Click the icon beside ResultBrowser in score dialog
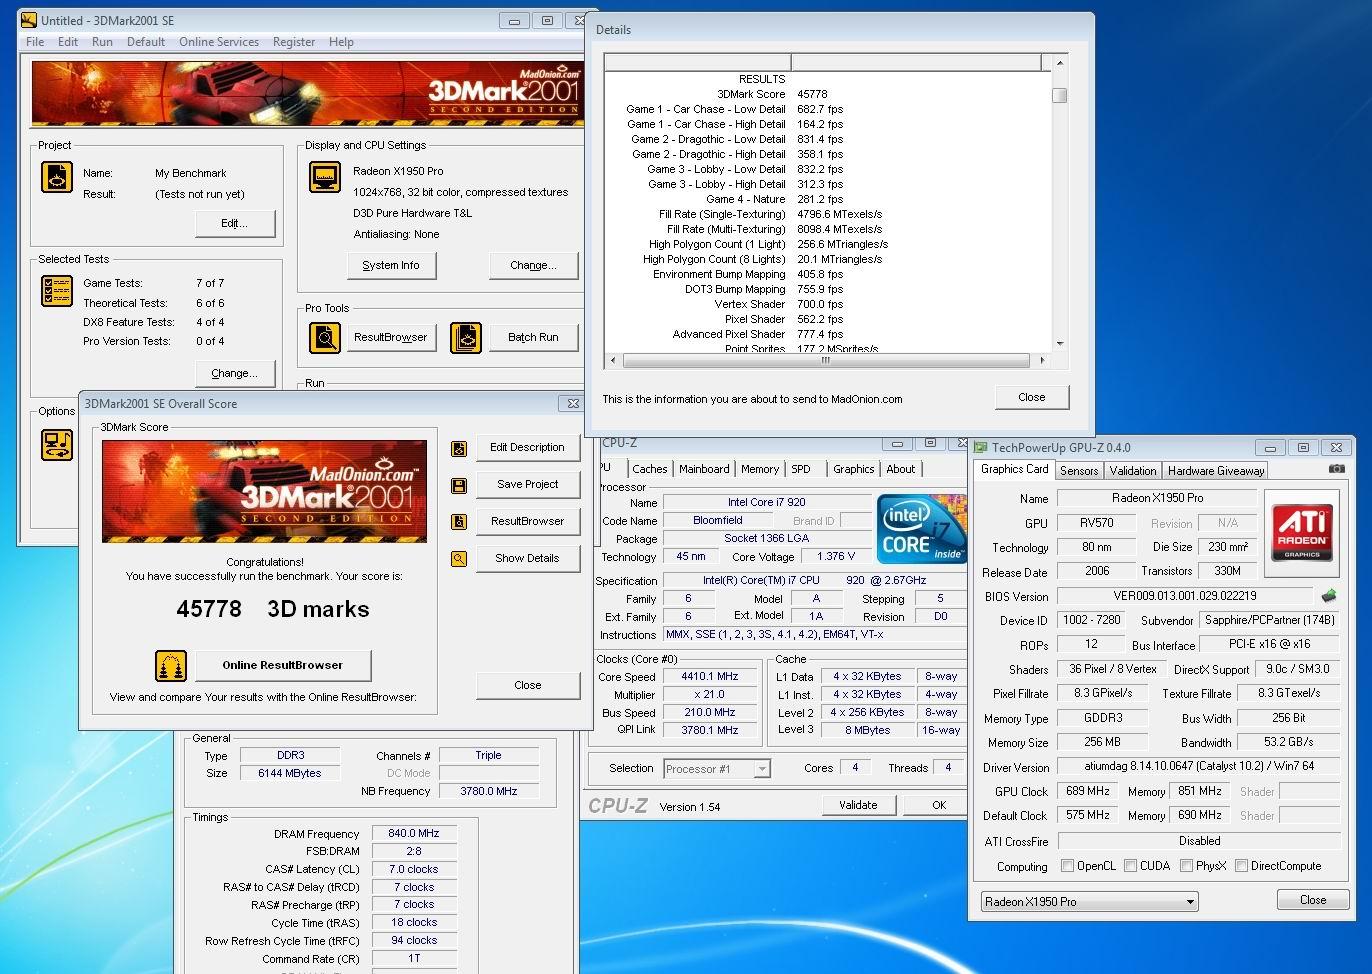This screenshot has width=1372, height=974. pyautogui.click(x=459, y=522)
